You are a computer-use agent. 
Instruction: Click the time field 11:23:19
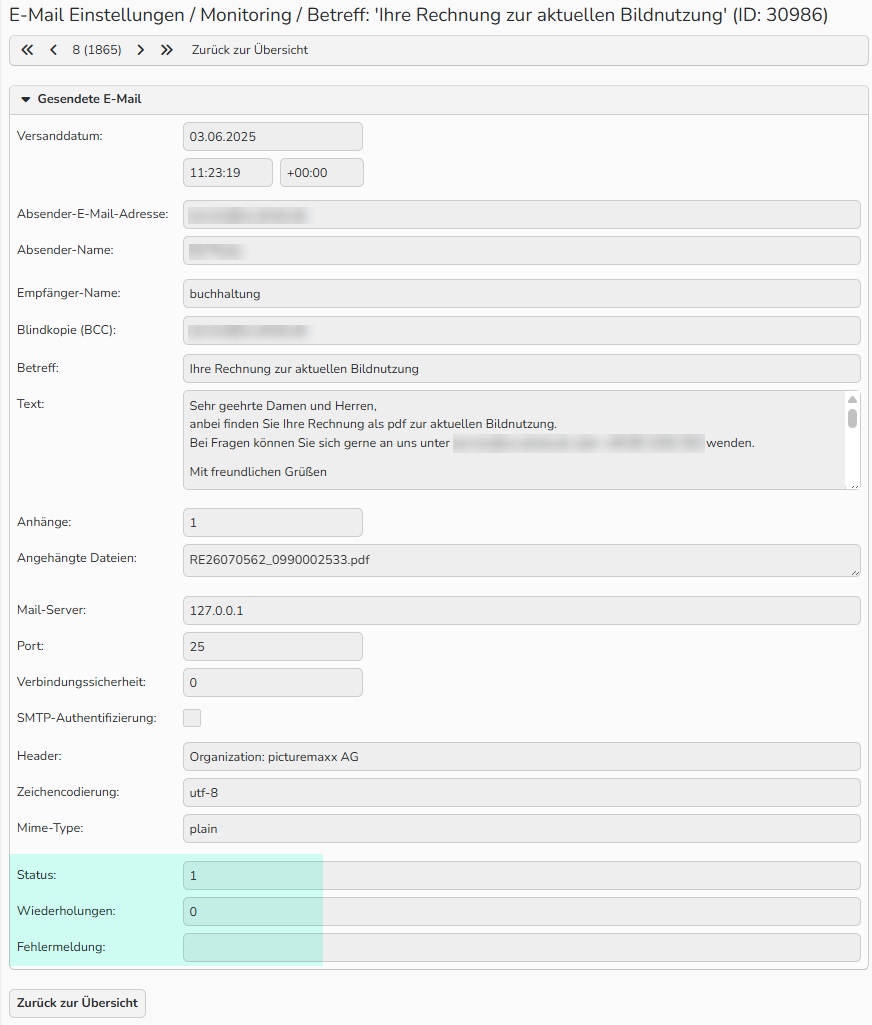tap(227, 173)
